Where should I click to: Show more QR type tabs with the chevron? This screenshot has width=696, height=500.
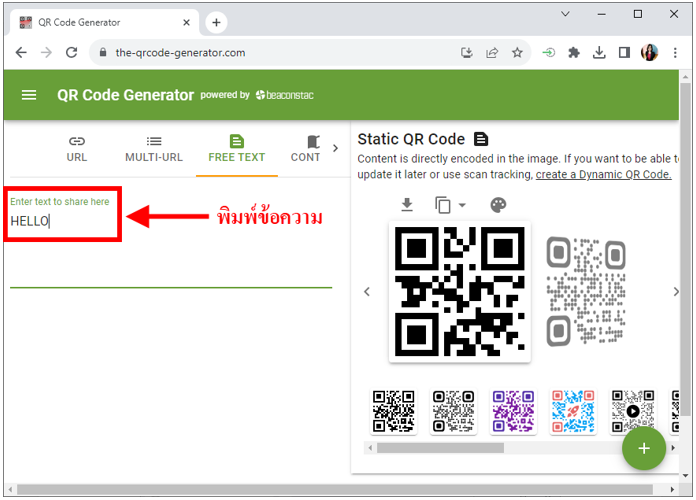pos(335,148)
